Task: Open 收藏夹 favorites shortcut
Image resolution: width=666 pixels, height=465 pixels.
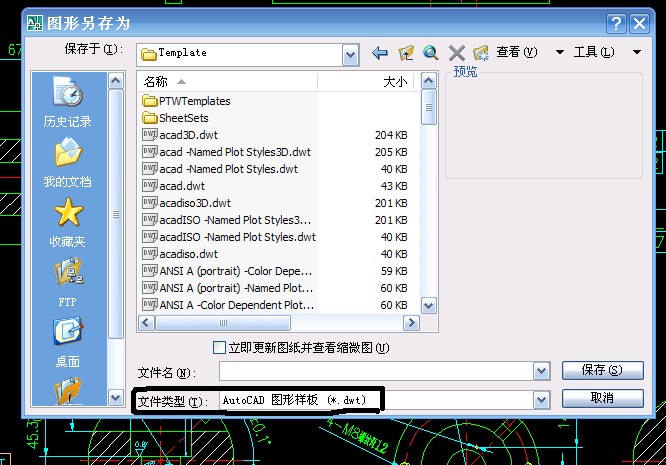Action: (x=68, y=223)
